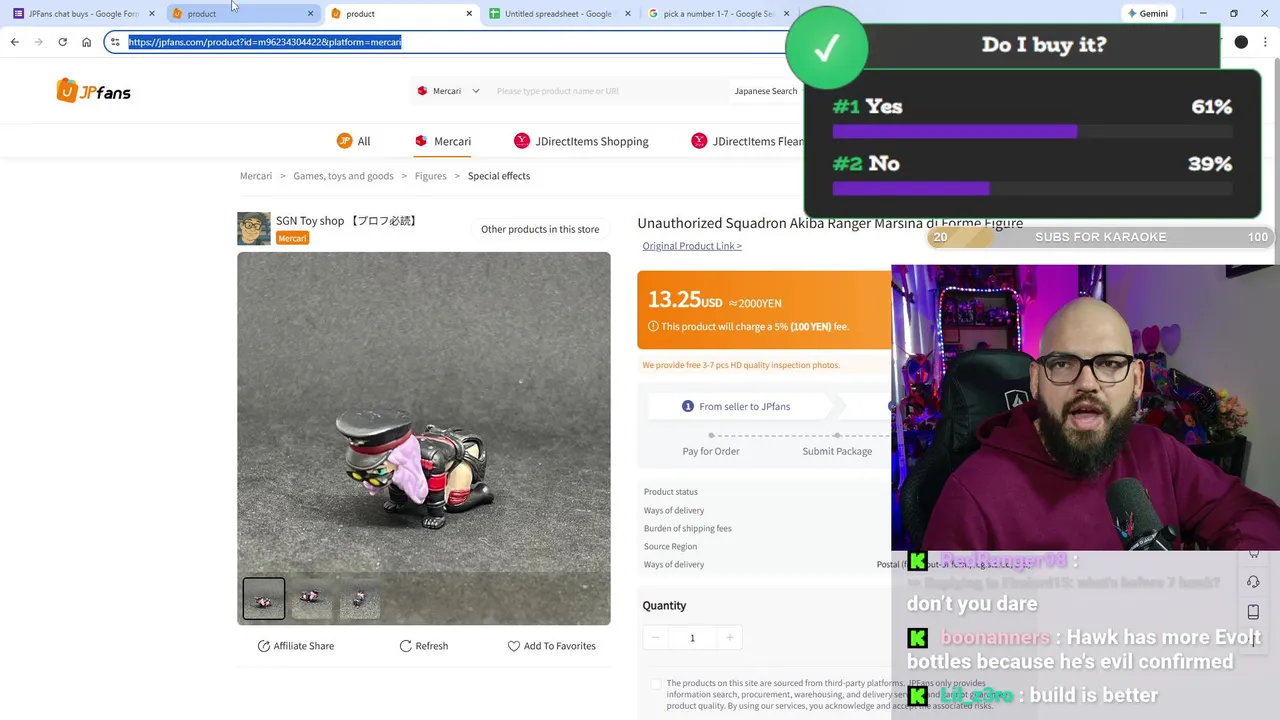Click the Pay for Order step label
Image resolution: width=1280 pixels, height=720 pixels.
(x=711, y=451)
